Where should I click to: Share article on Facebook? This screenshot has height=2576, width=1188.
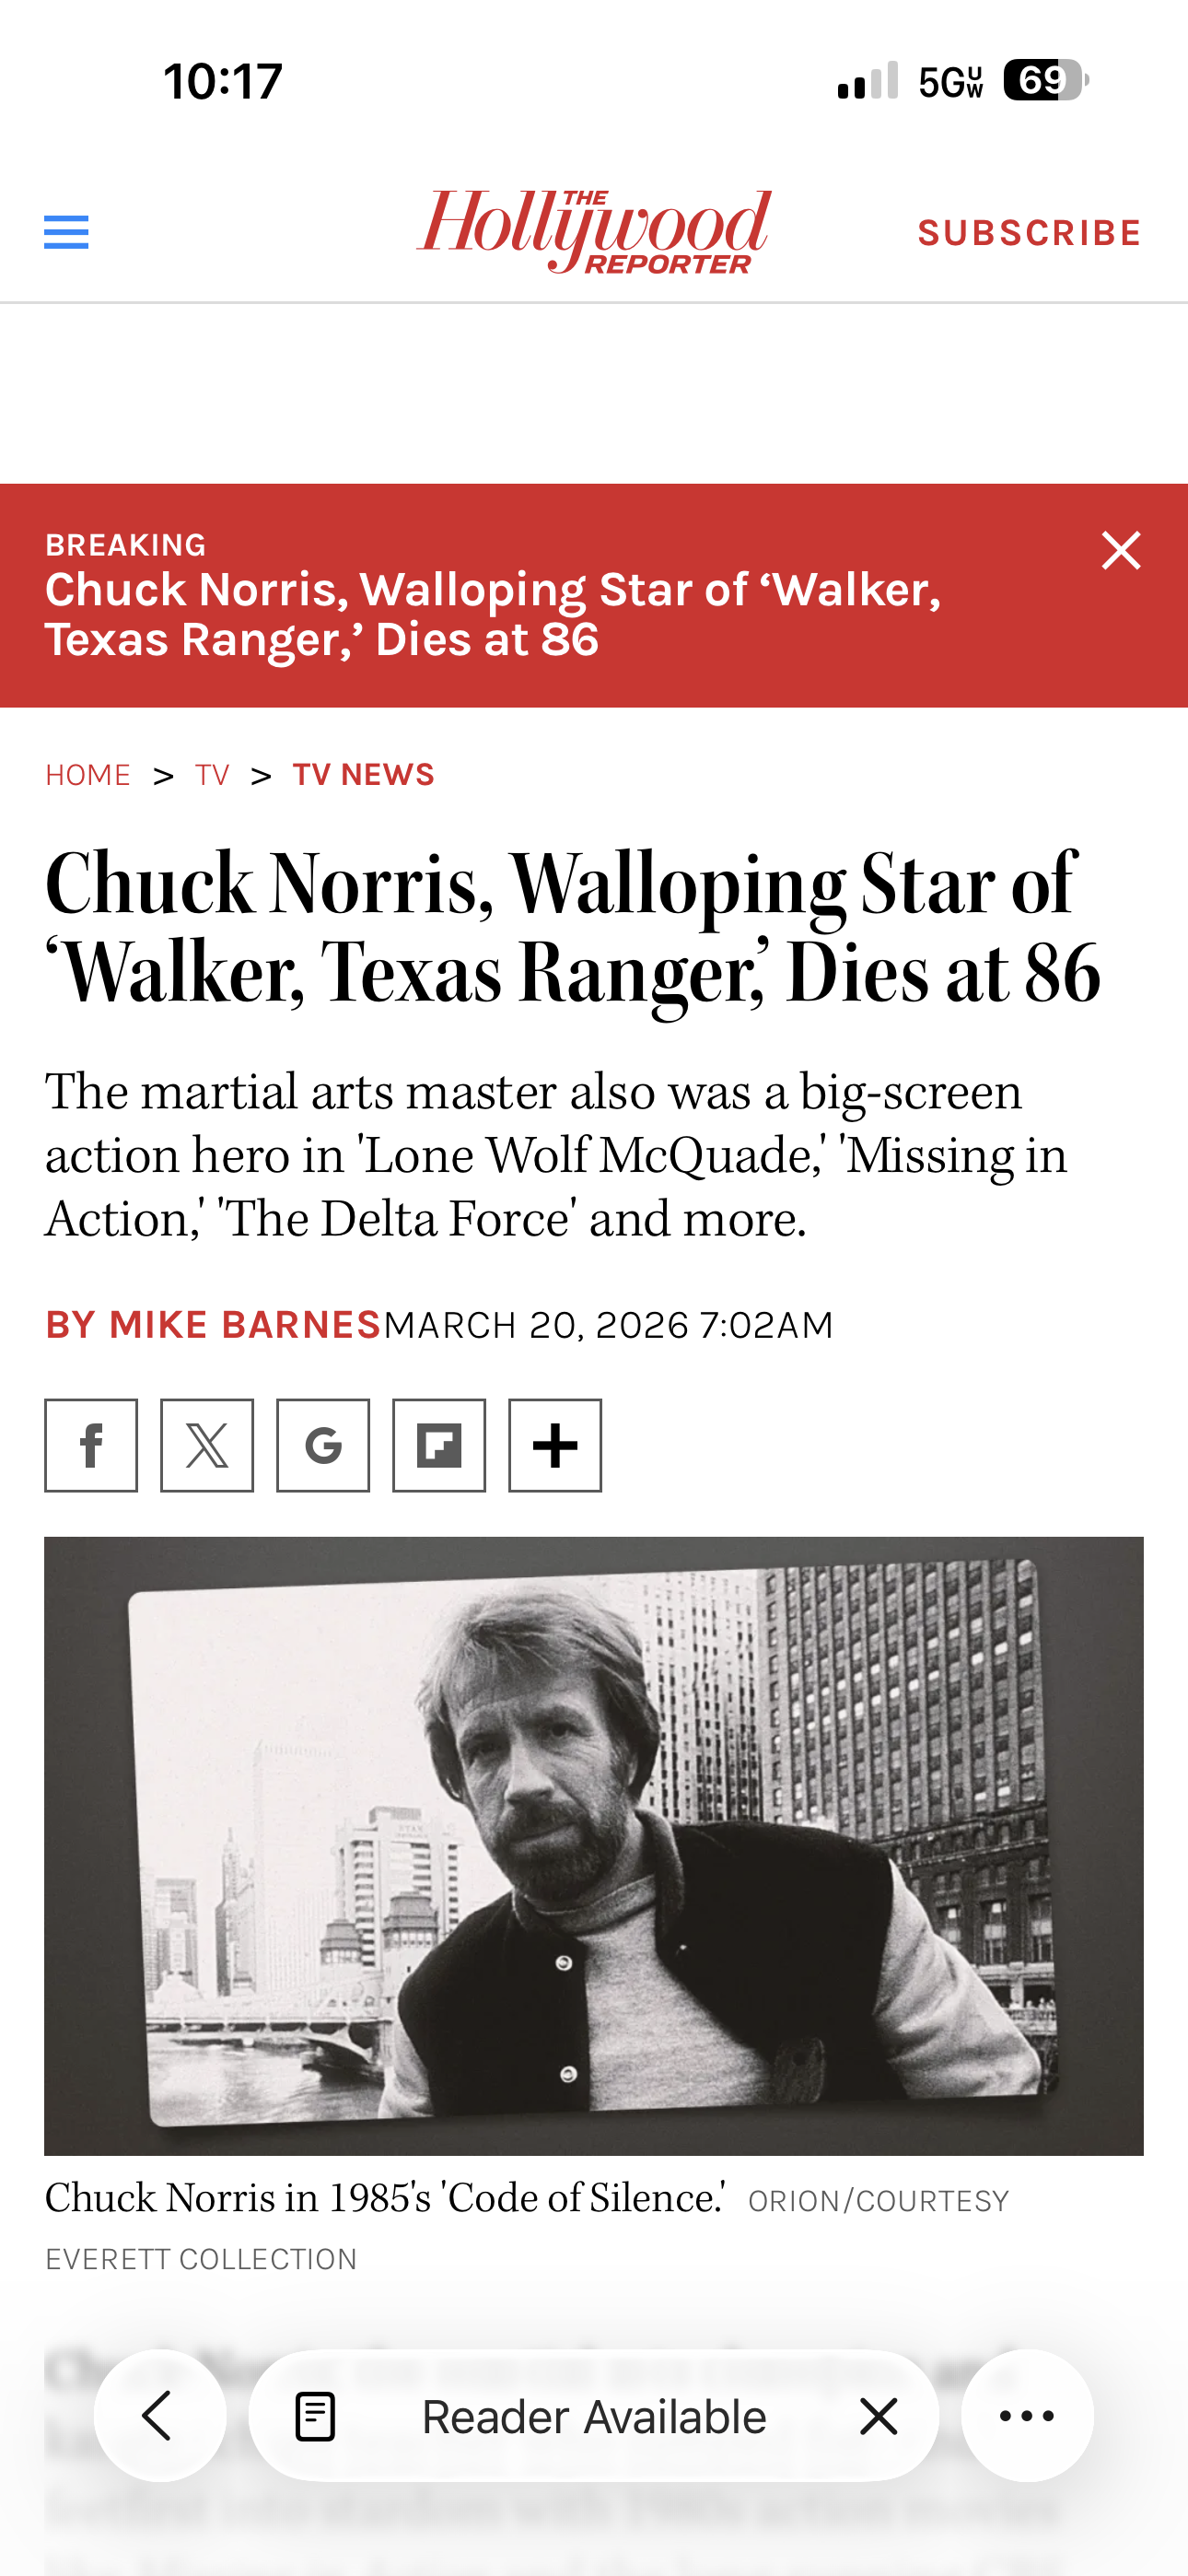click(91, 1445)
